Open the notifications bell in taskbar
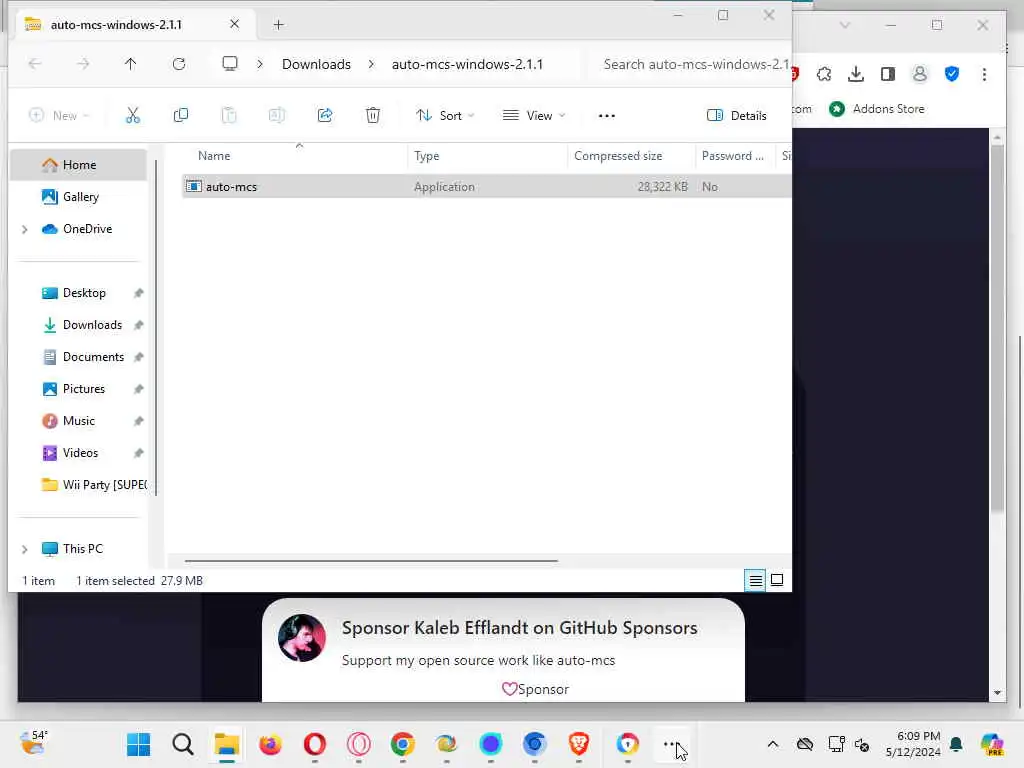This screenshot has width=1024, height=768. pyautogui.click(x=956, y=744)
